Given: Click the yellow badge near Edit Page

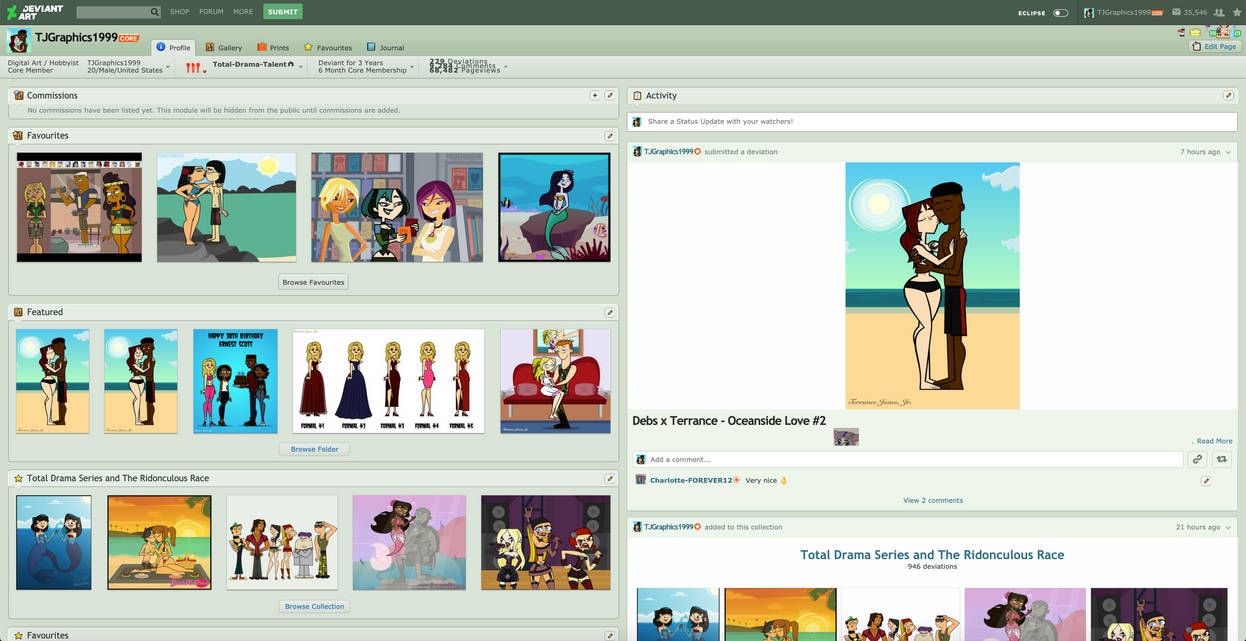Looking at the screenshot, I should click(1195, 33).
